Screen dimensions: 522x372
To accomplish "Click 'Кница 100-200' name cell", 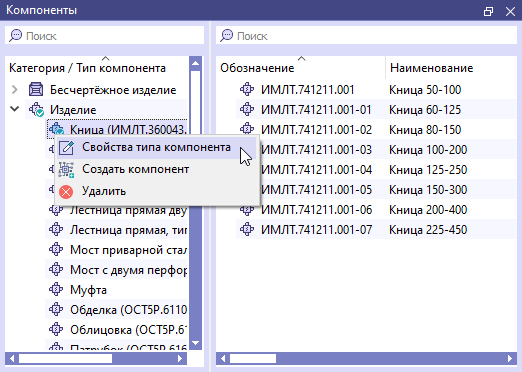I will point(428,150).
